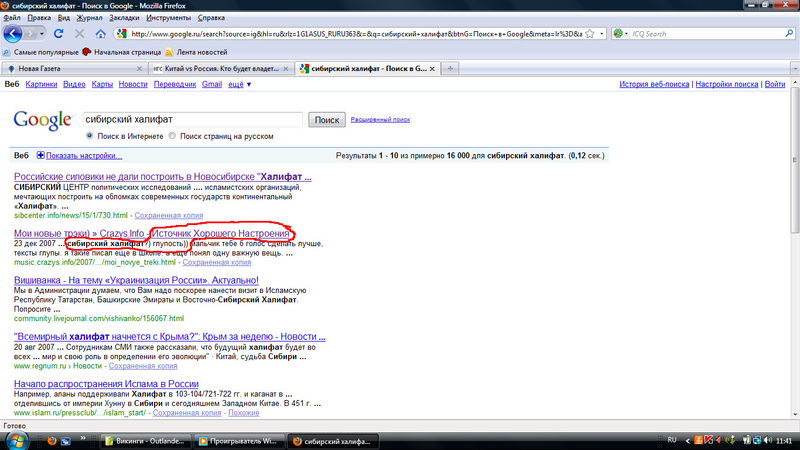Click the vertical page scrollbar thumb
The image size is (800, 450).
(x=795, y=160)
